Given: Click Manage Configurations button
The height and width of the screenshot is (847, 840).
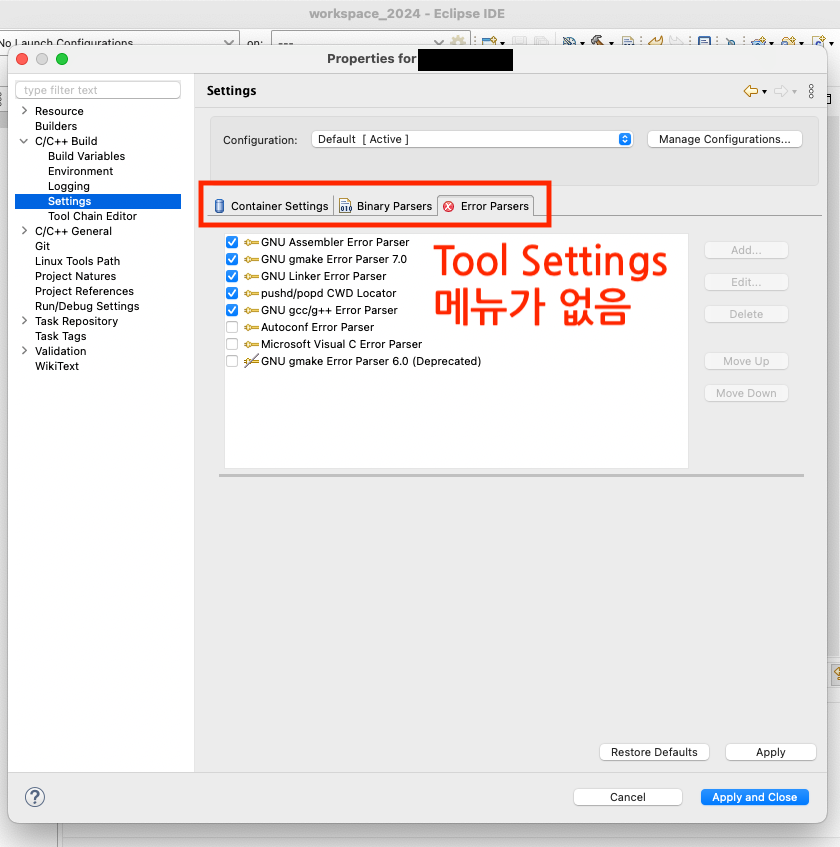Looking at the screenshot, I should tap(724, 139).
